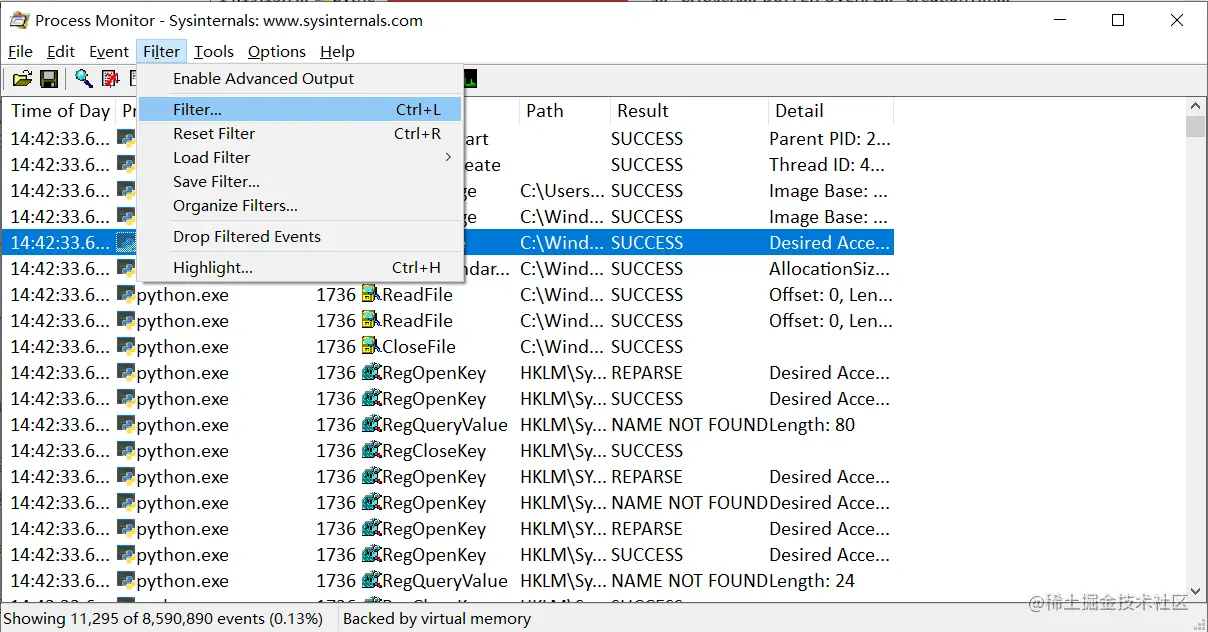This screenshot has width=1208, height=632.
Task: Click the 'Parent PID: 2...' detail cell
Action: (830, 139)
